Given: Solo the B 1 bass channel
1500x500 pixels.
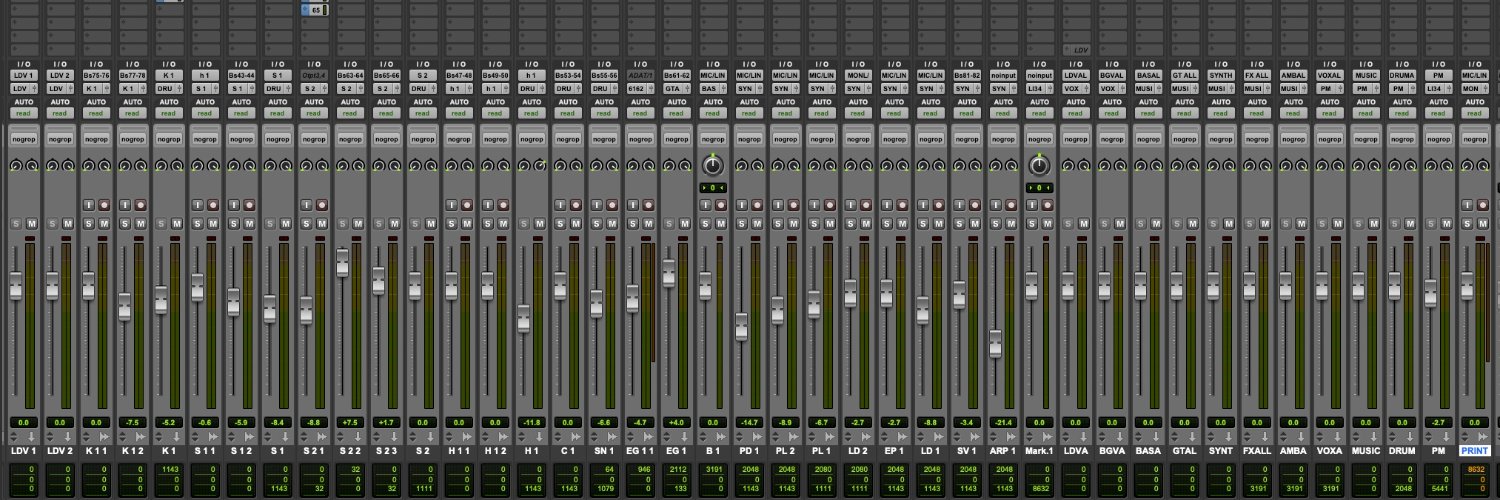Looking at the screenshot, I should [705, 223].
